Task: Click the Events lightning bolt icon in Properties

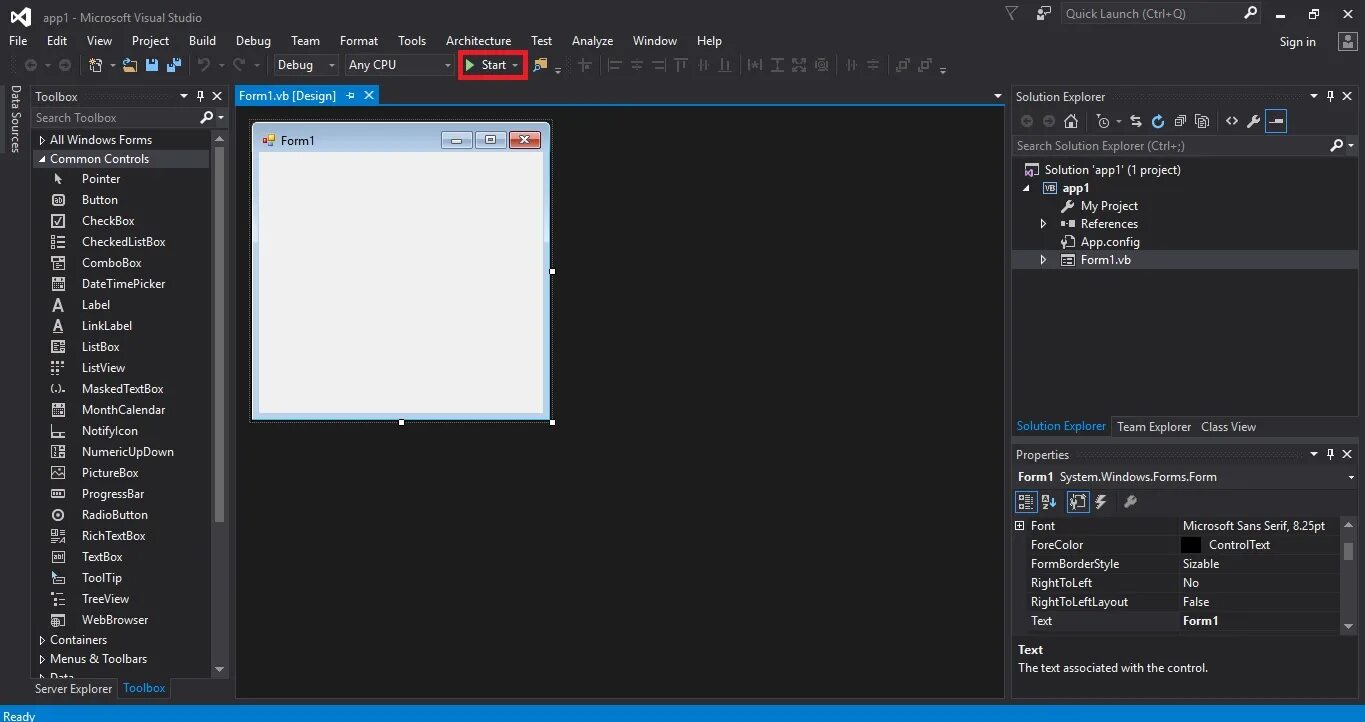Action: [1101, 502]
